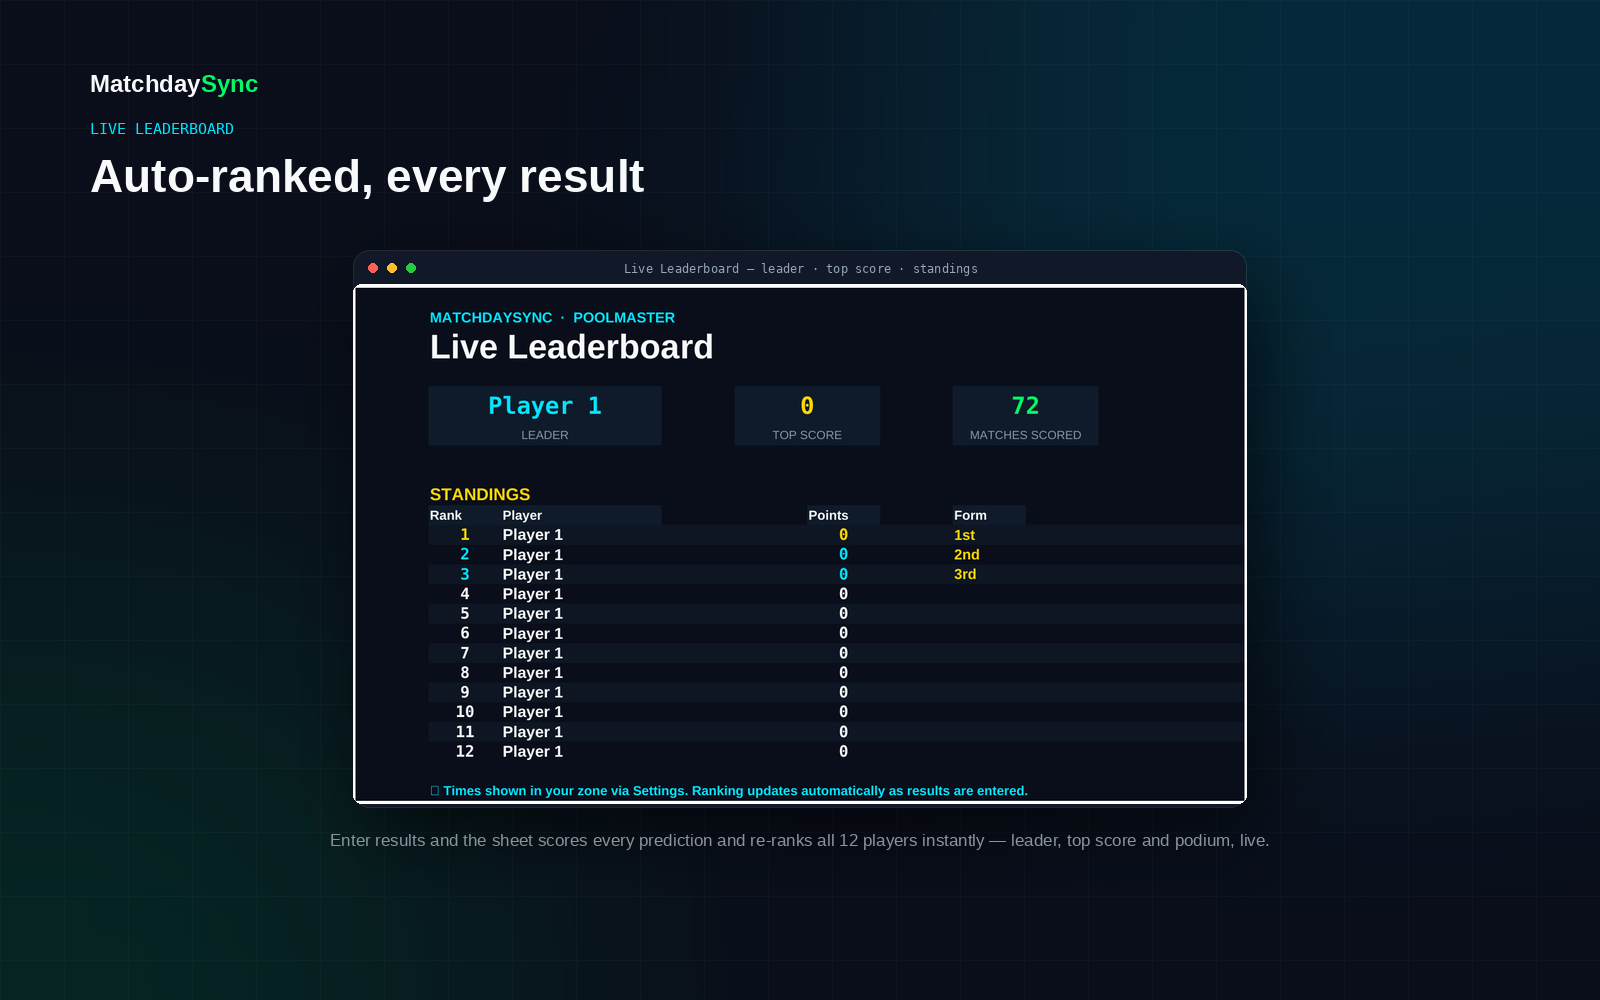Click rank number 3 in standings

click(465, 574)
